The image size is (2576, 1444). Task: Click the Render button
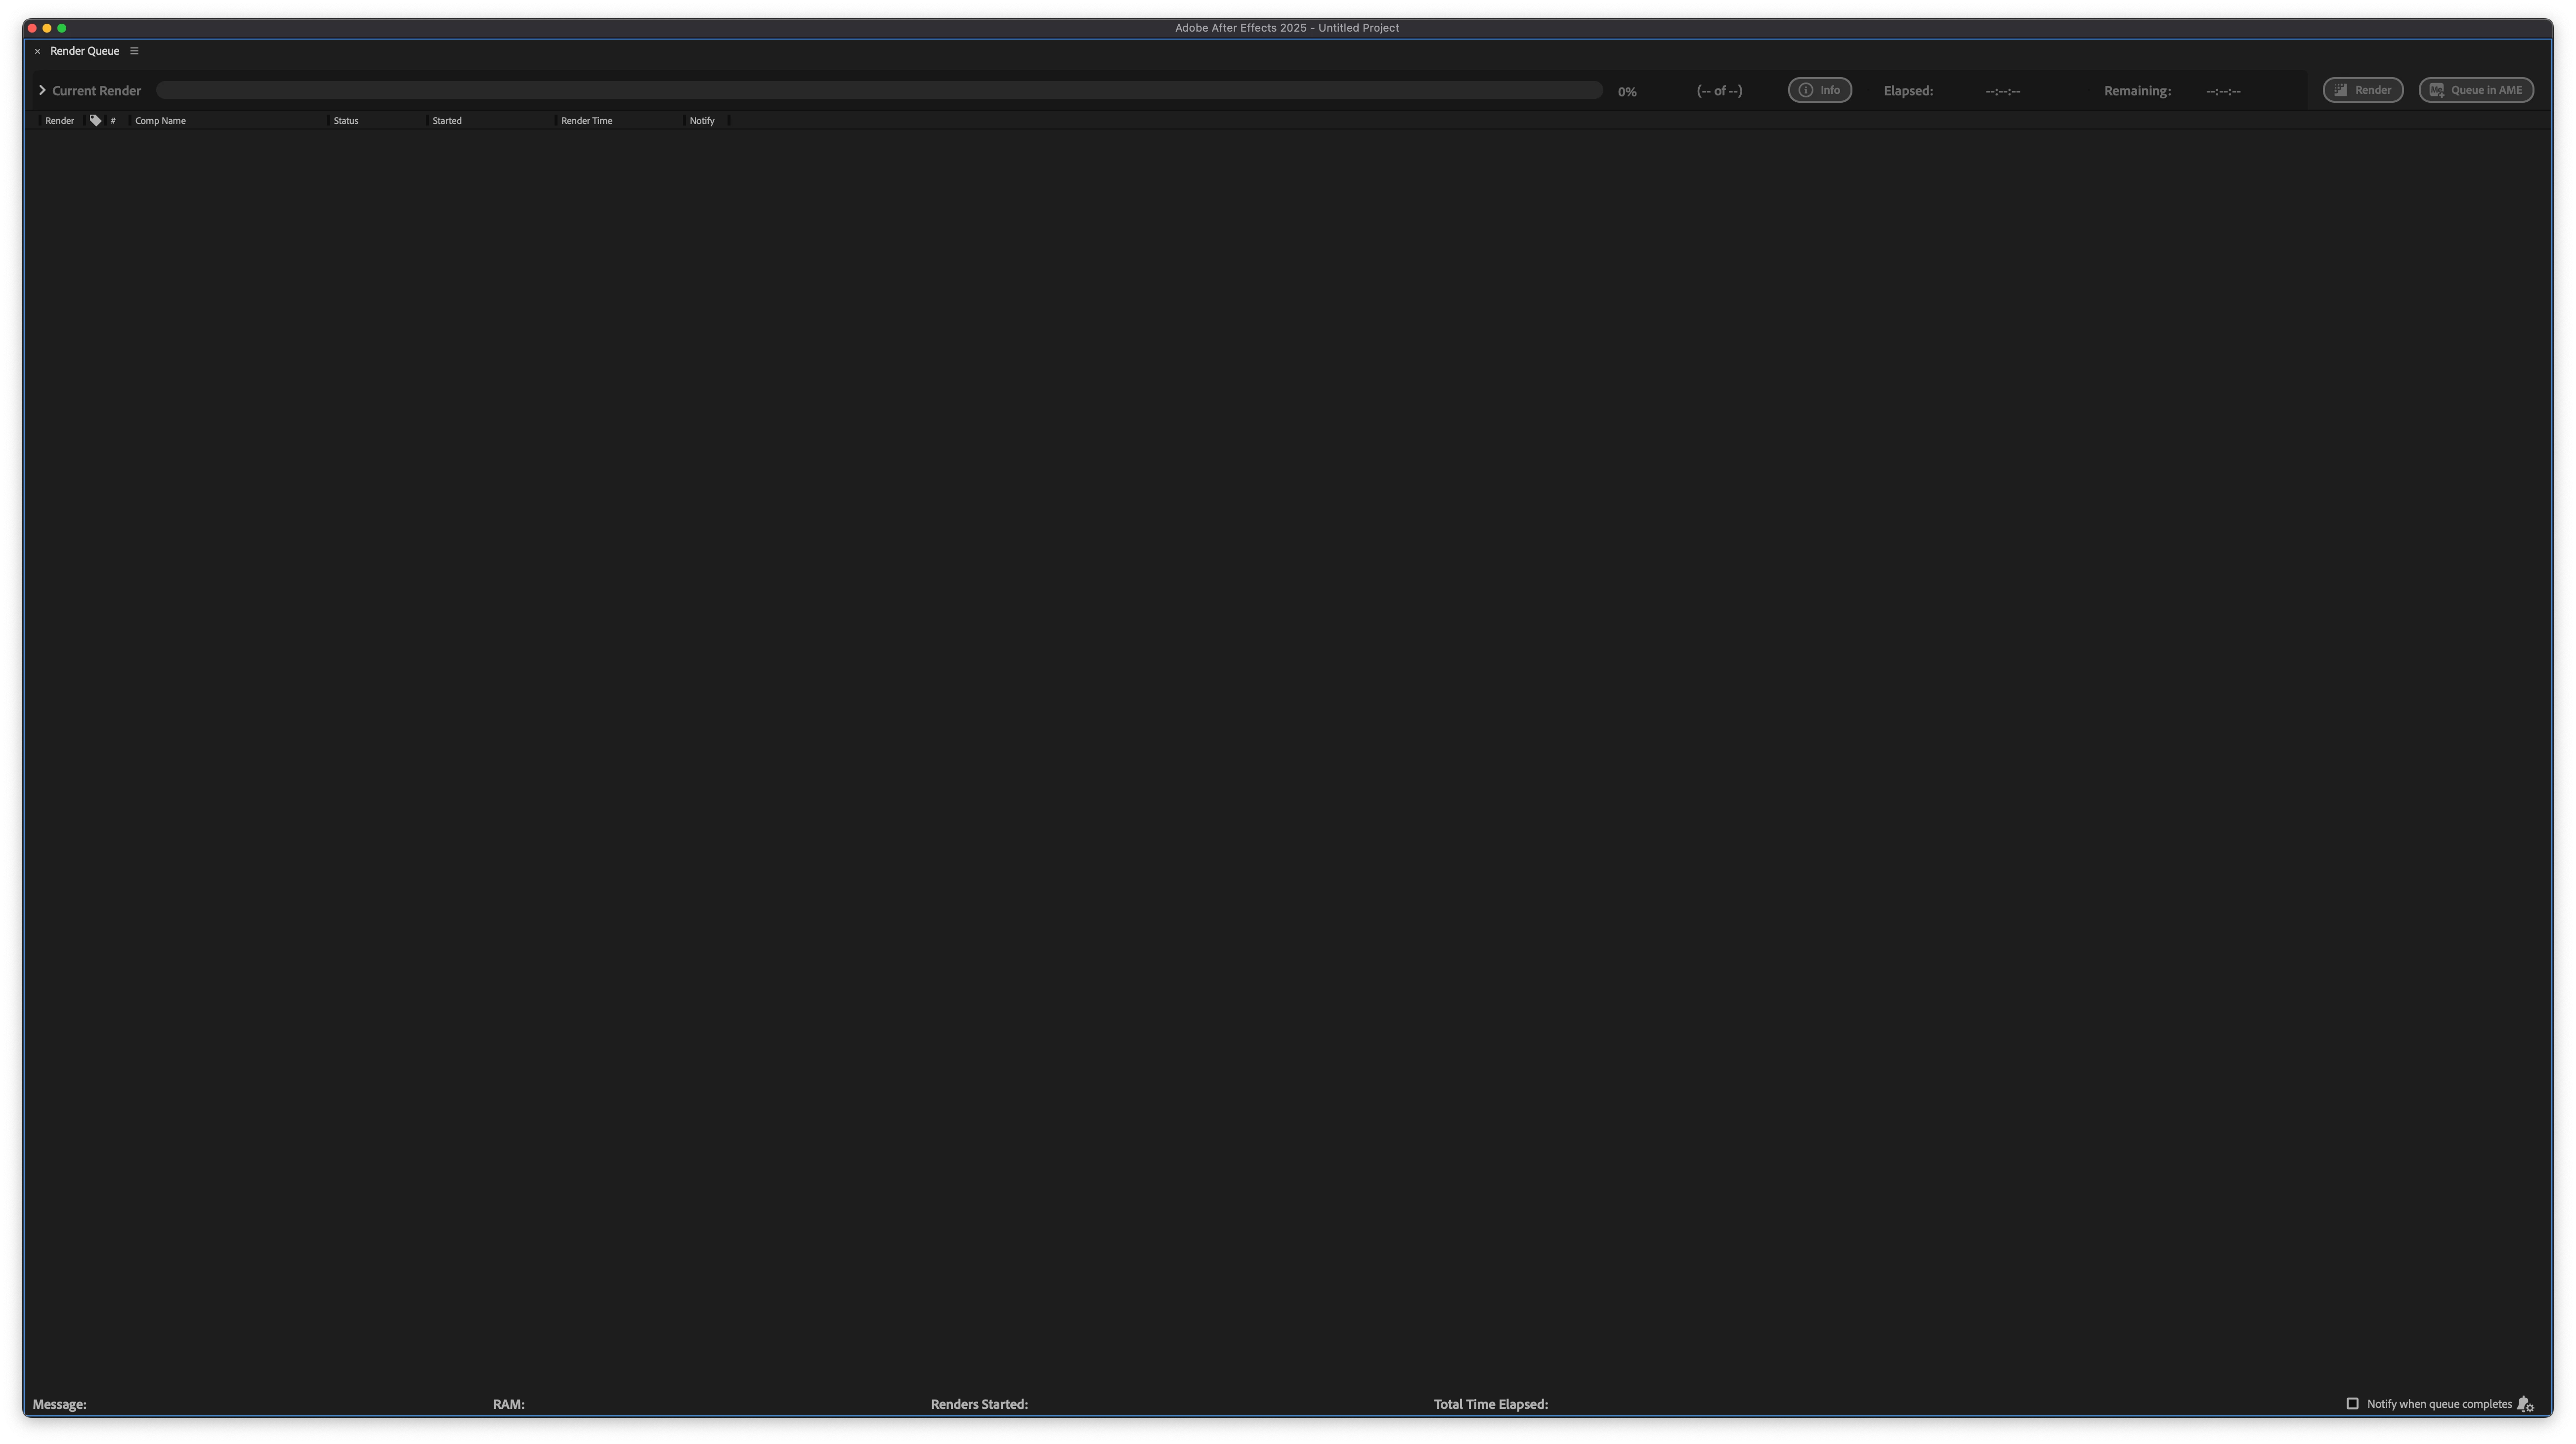(x=2362, y=90)
